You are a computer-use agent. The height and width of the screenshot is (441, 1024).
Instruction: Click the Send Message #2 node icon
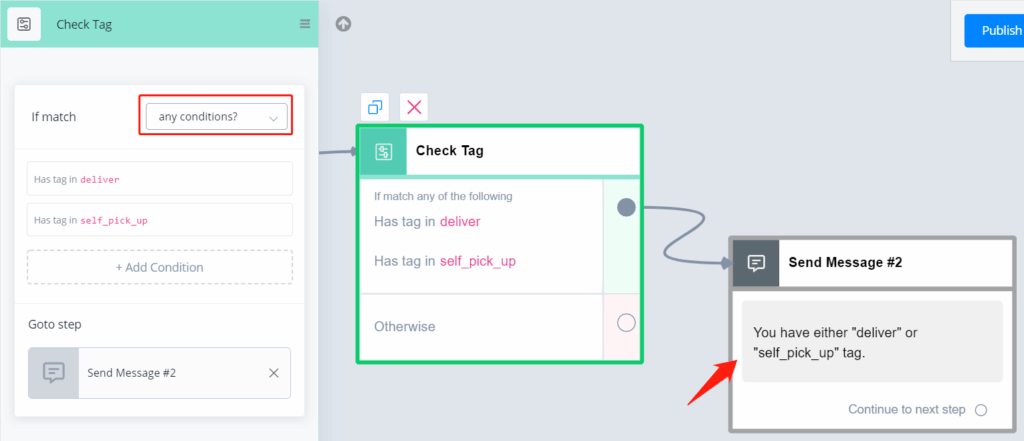pos(756,263)
